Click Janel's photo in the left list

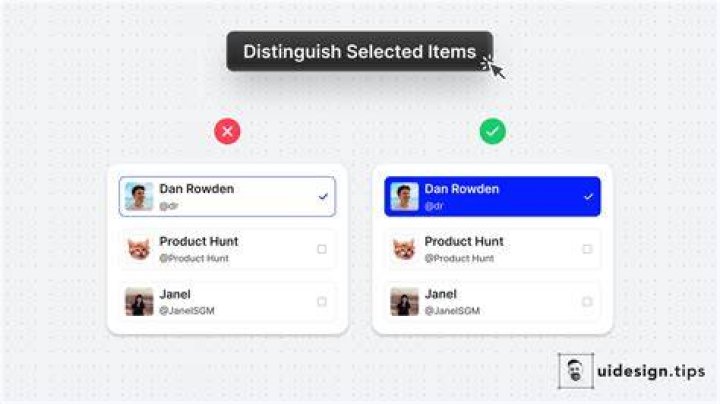click(x=139, y=302)
